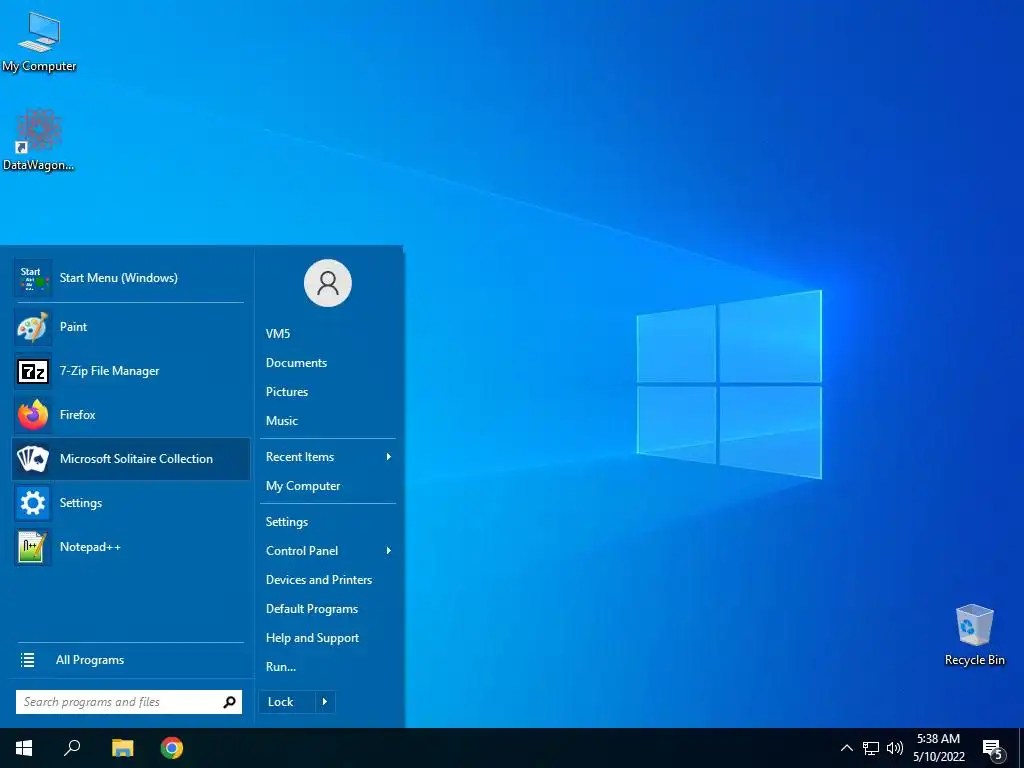Expand Recent Items submenu arrow
This screenshot has width=1024, height=768.
[389, 456]
